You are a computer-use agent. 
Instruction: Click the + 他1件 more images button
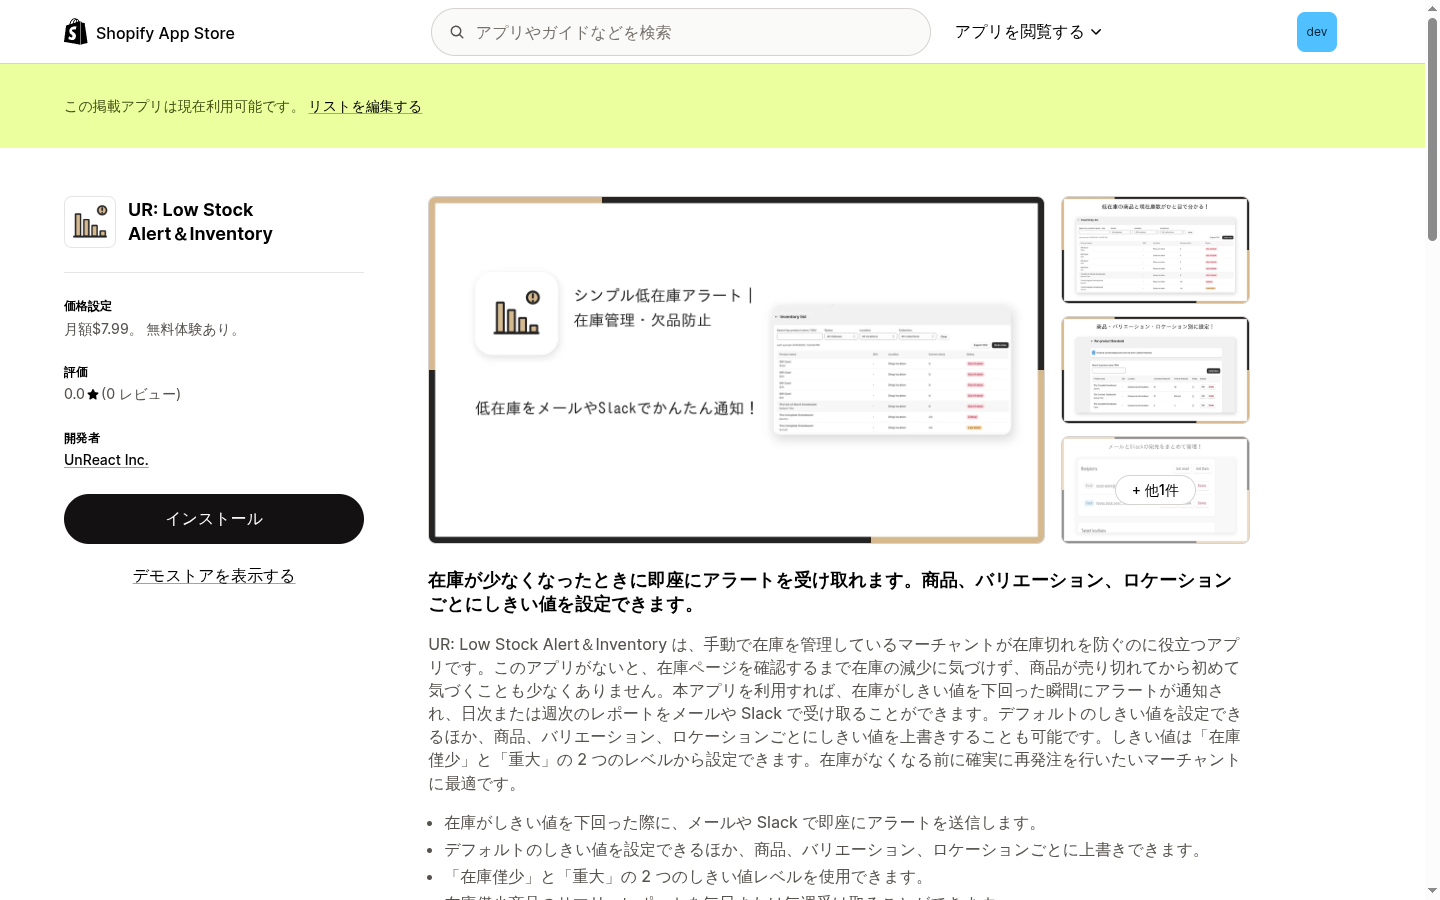tap(1155, 490)
